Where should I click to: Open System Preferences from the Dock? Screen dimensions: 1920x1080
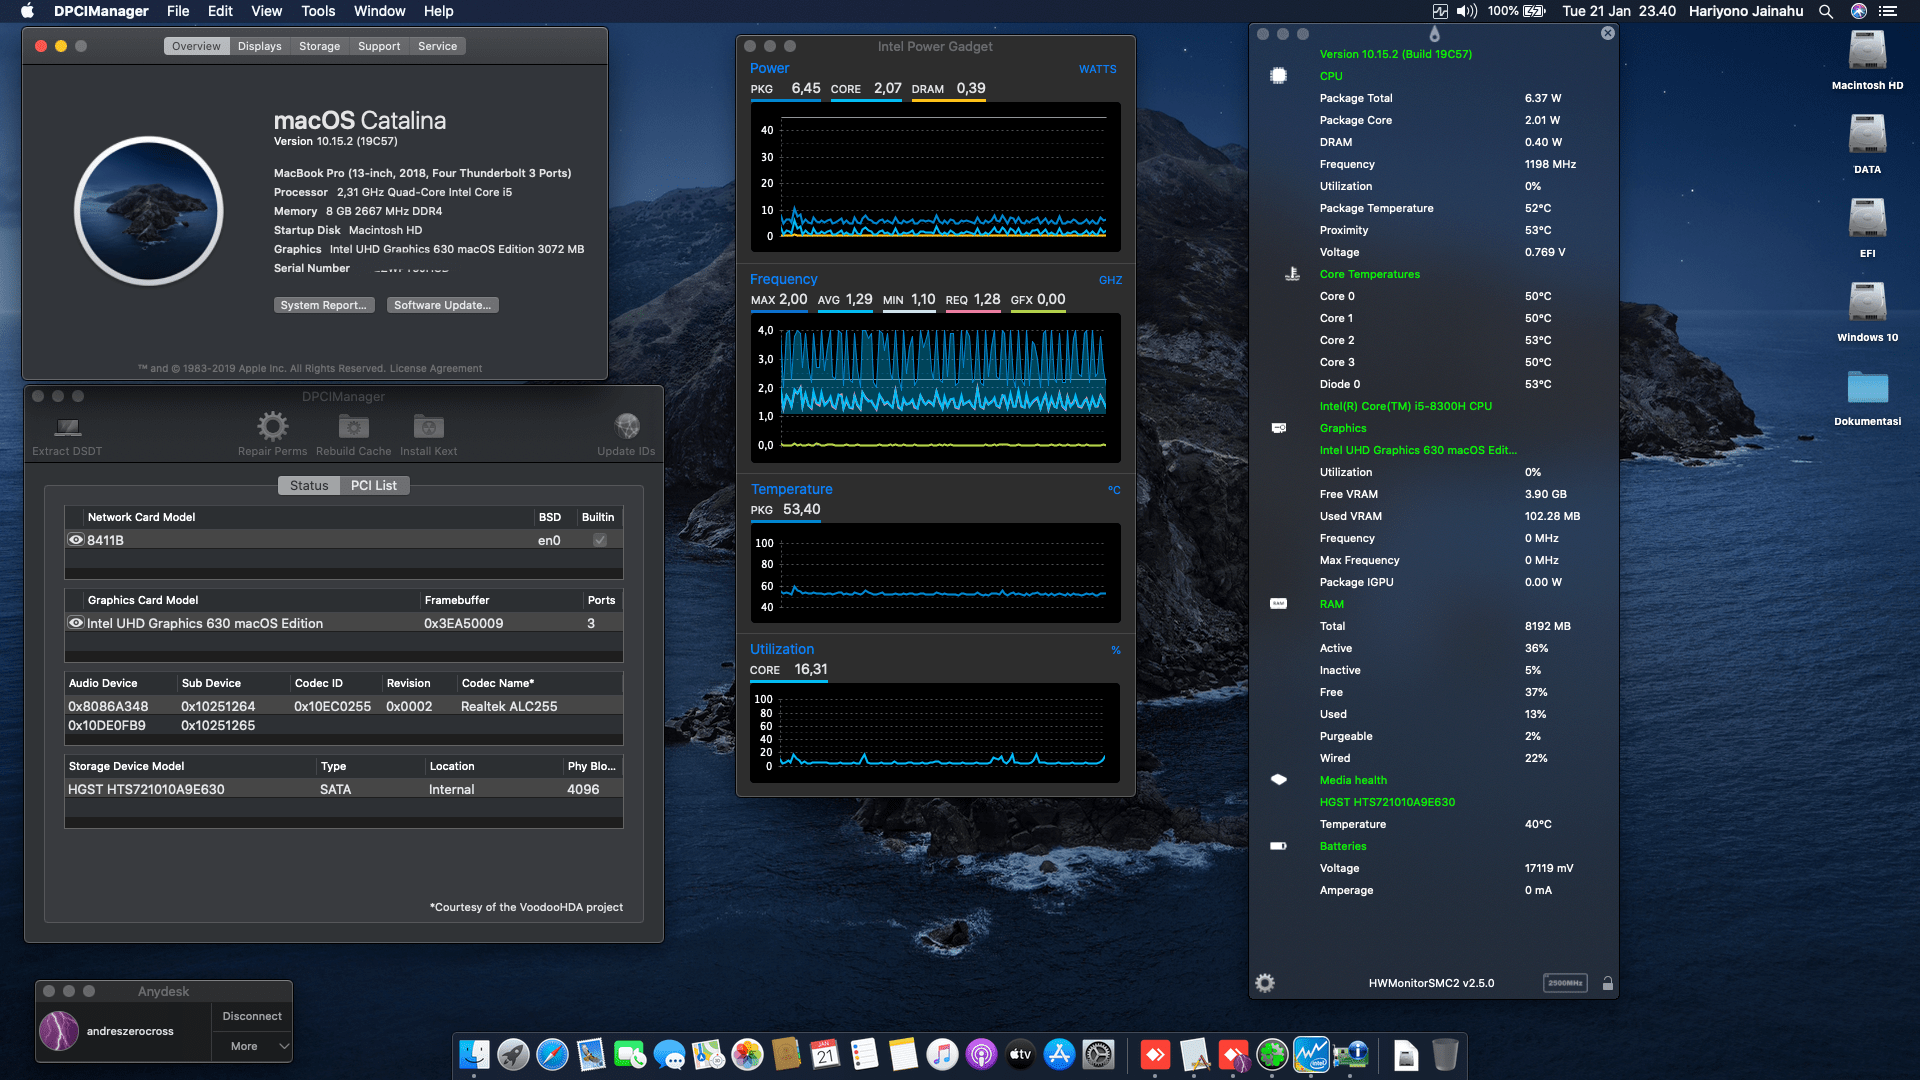[x=1098, y=1054]
